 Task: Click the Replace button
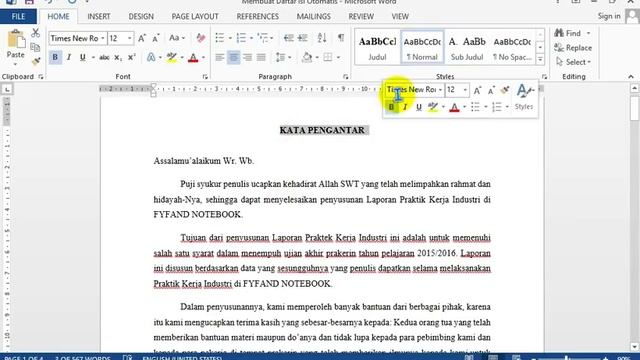pyautogui.click(x=573, y=48)
